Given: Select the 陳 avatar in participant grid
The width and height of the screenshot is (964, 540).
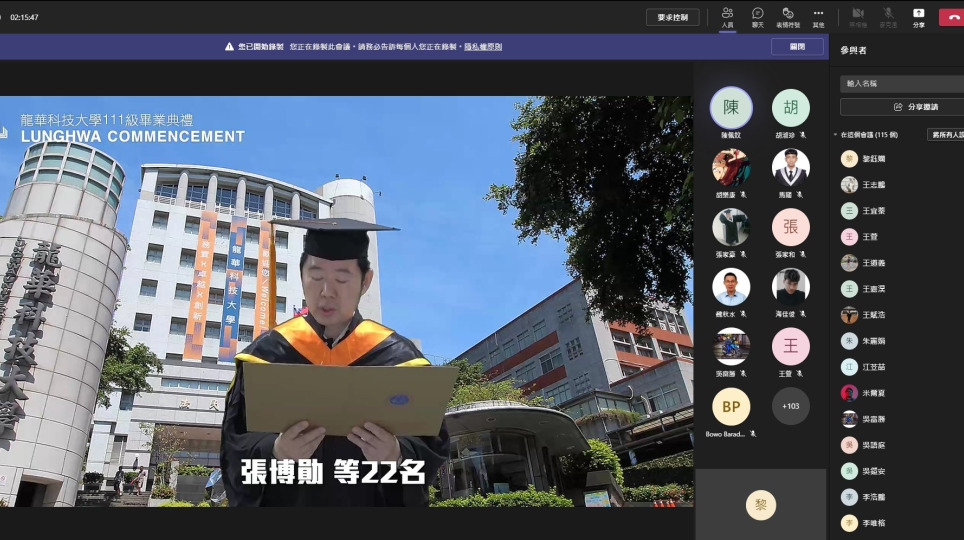Looking at the screenshot, I should tap(731, 108).
